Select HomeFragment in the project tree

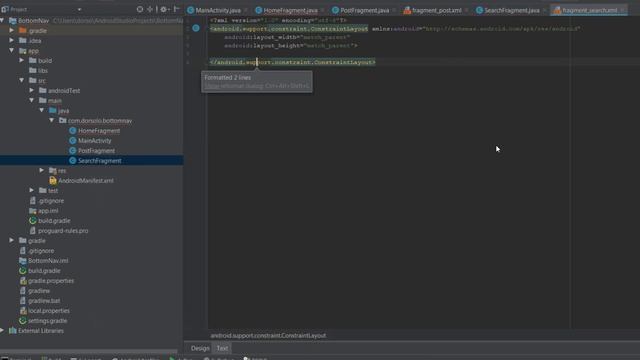coord(99,131)
